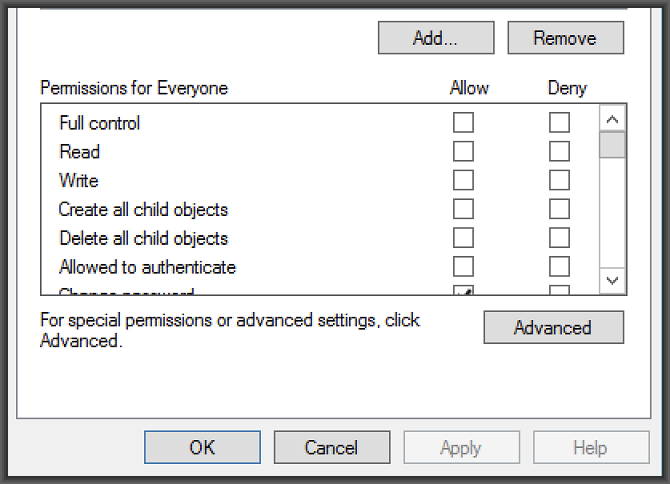
Task: Click the permissions list scroll down arrow
Action: 612,281
